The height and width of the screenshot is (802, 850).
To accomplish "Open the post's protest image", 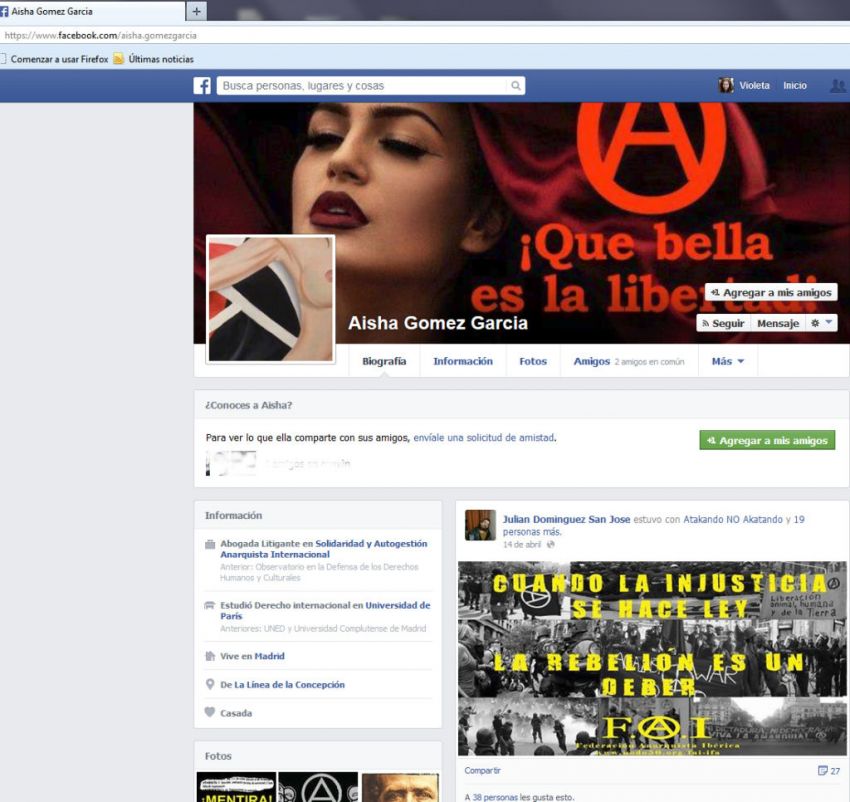I will click(x=652, y=658).
